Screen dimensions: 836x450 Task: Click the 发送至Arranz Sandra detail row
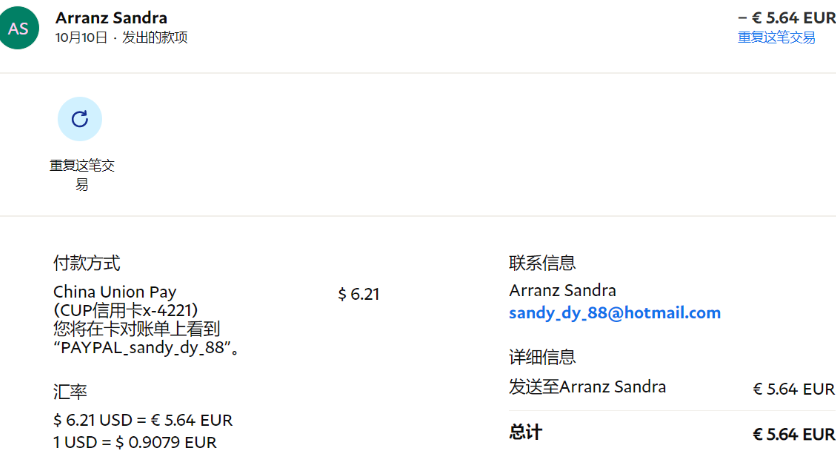pyautogui.click(x=587, y=387)
